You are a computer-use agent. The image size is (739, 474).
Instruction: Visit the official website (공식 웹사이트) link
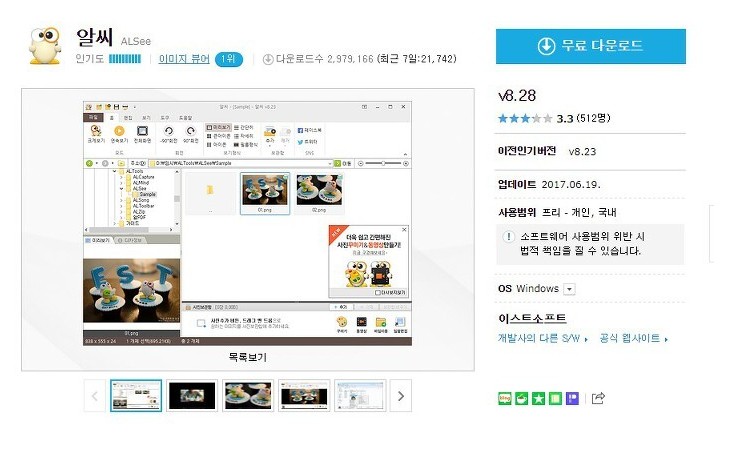(x=633, y=338)
